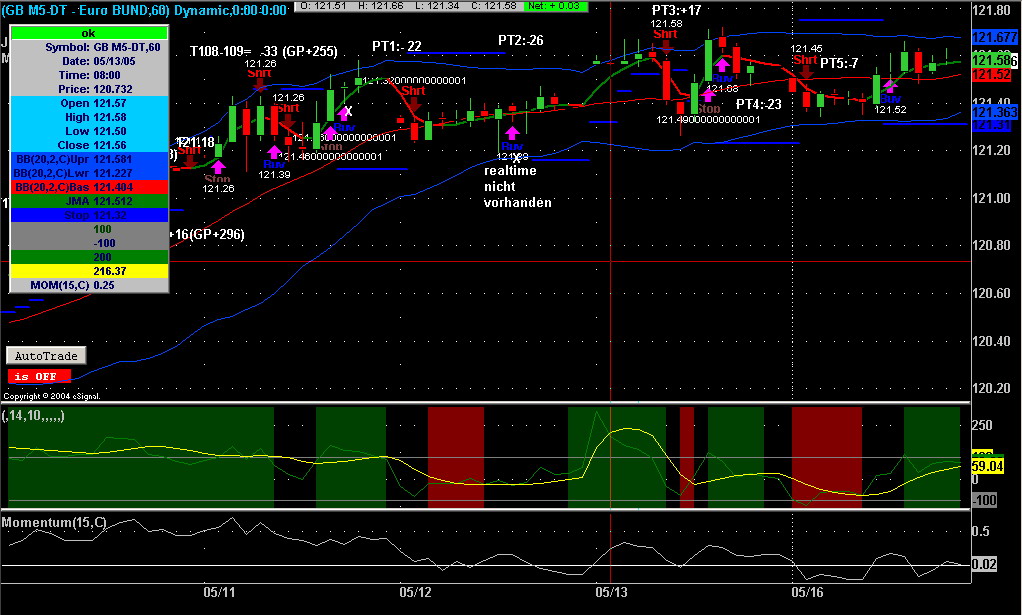Click the Shrt arrow under 121.58 label
The height and width of the screenshot is (615, 1022).
pos(666,45)
